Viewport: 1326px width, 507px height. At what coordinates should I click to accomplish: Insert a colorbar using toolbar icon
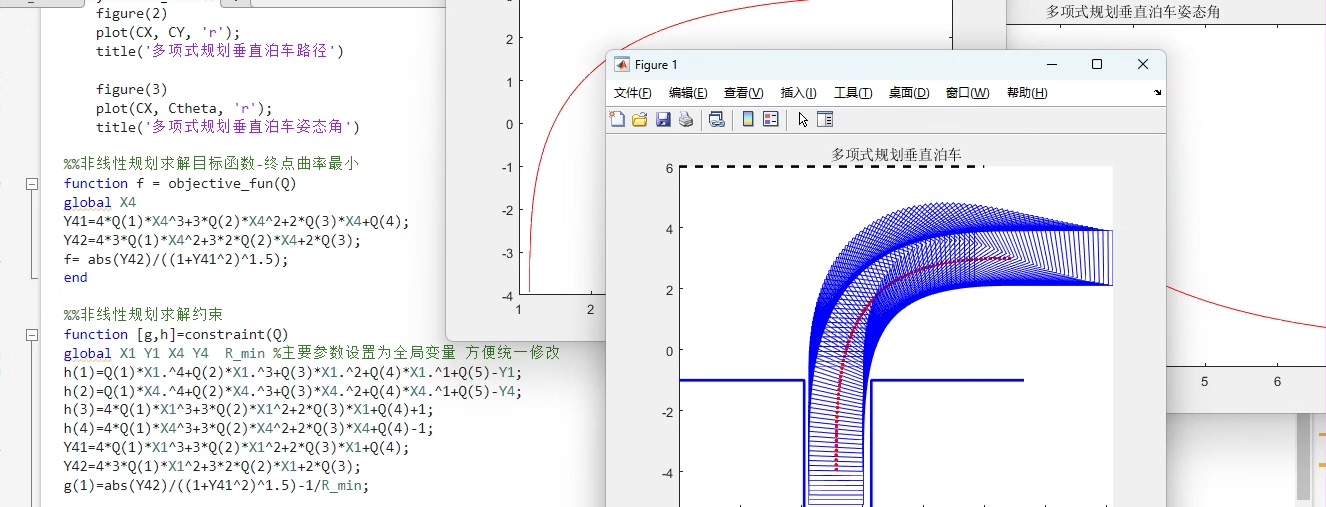click(748, 120)
